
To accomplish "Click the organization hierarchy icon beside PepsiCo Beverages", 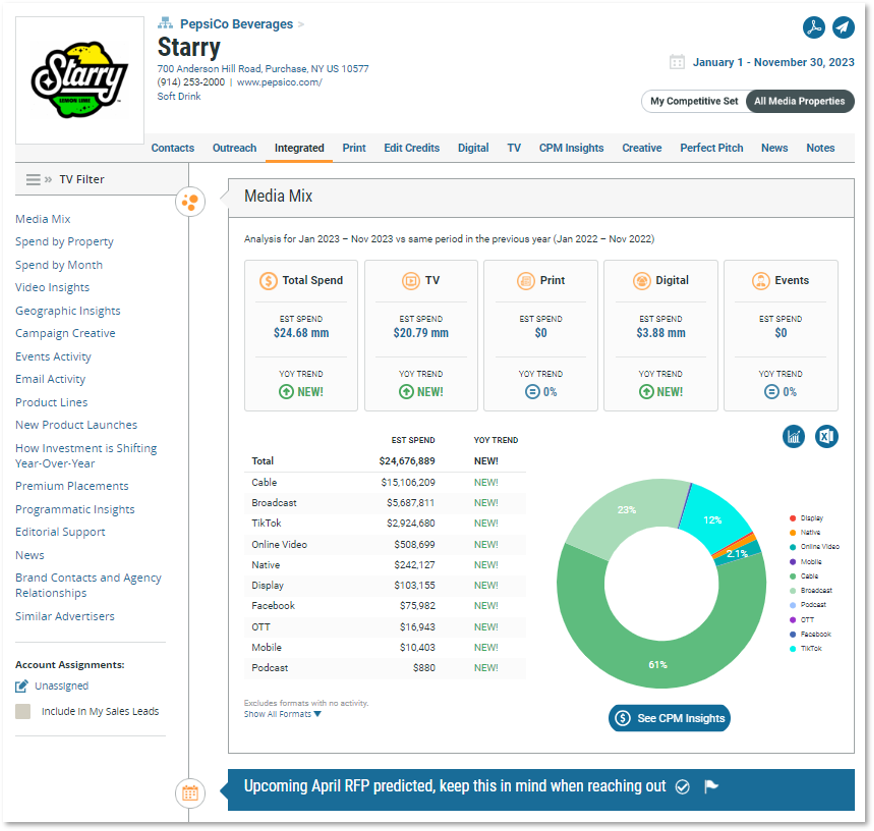I will coord(165,23).
